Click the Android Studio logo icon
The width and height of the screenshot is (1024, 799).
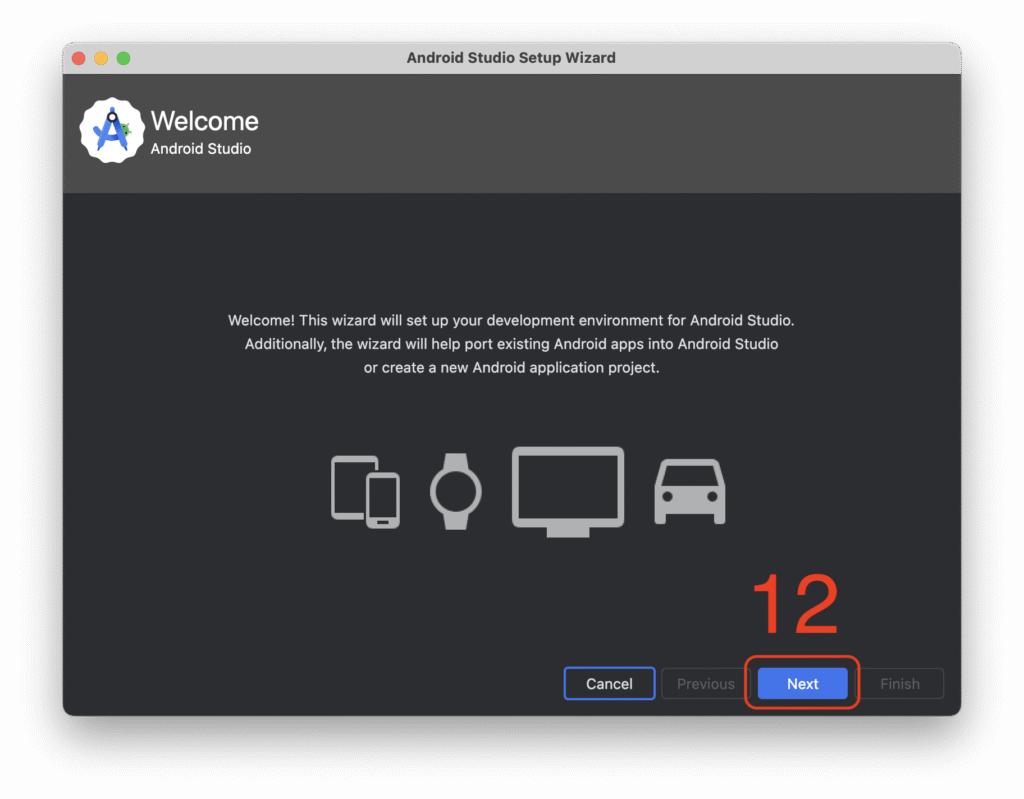[x=112, y=131]
